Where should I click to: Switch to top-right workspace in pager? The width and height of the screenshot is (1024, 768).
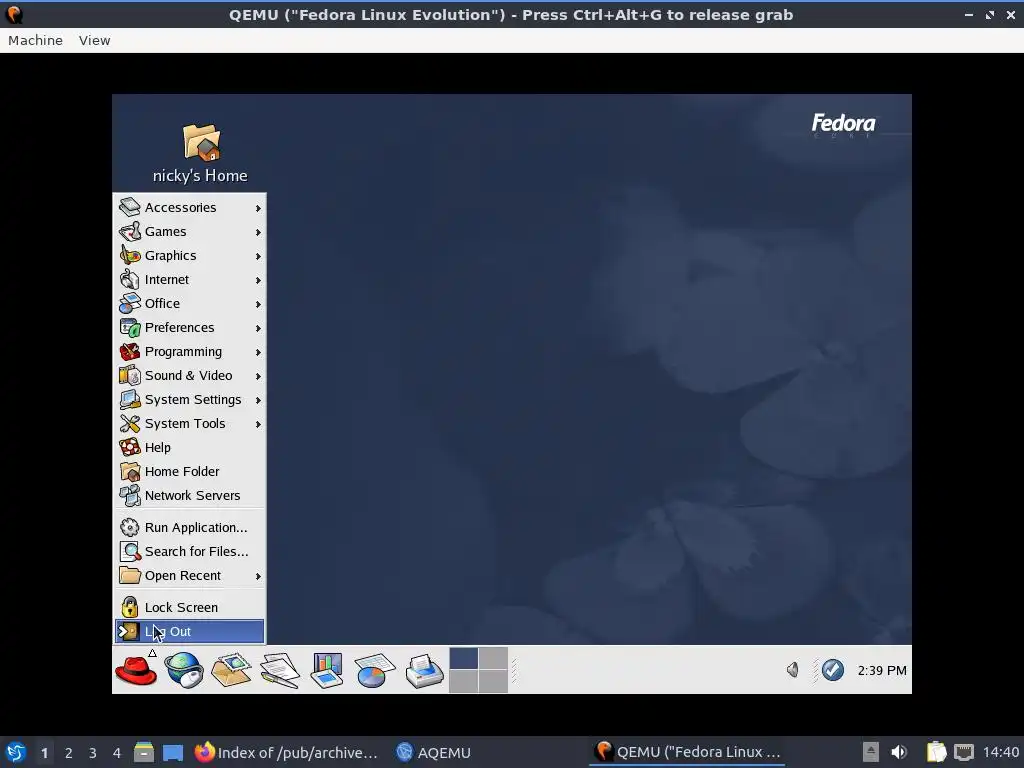pyautogui.click(x=493, y=658)
